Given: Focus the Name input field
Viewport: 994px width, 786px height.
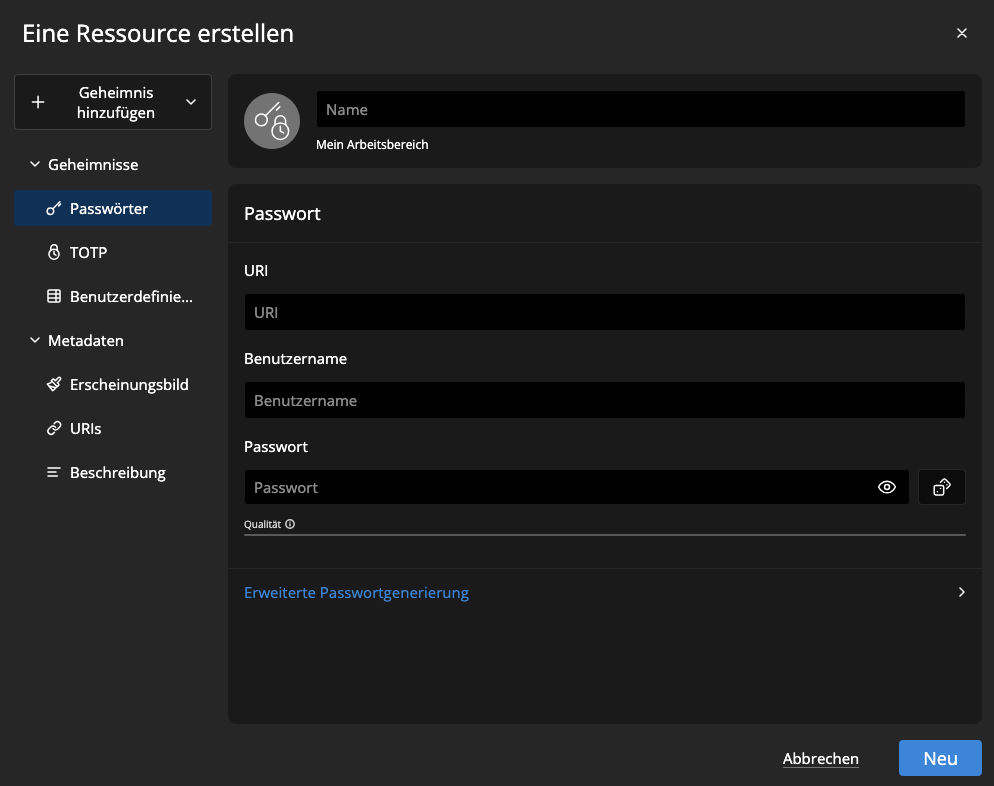Looking at the screenshot, I should click(x=641, y=109).
